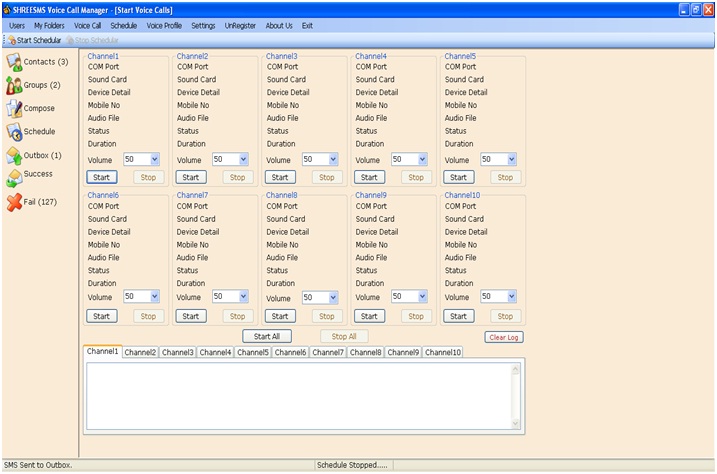Click log area scrollbar down arrow

(x=516, y=424)
